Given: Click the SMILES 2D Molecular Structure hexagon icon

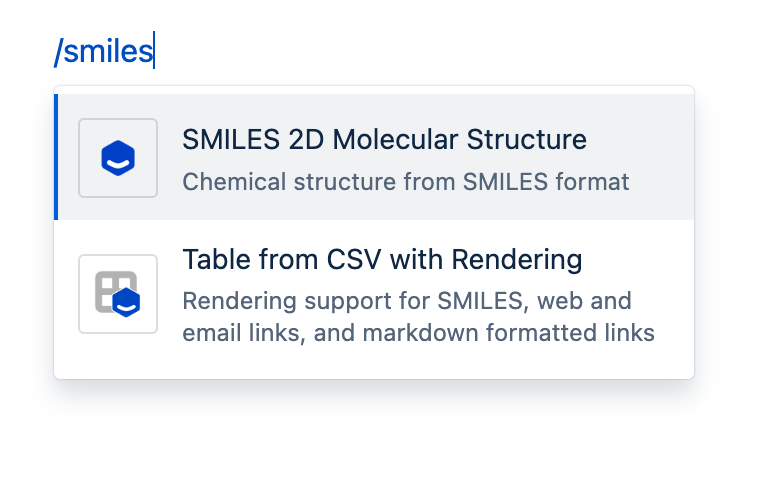Looking at the screenshot, I should point(118,158).
